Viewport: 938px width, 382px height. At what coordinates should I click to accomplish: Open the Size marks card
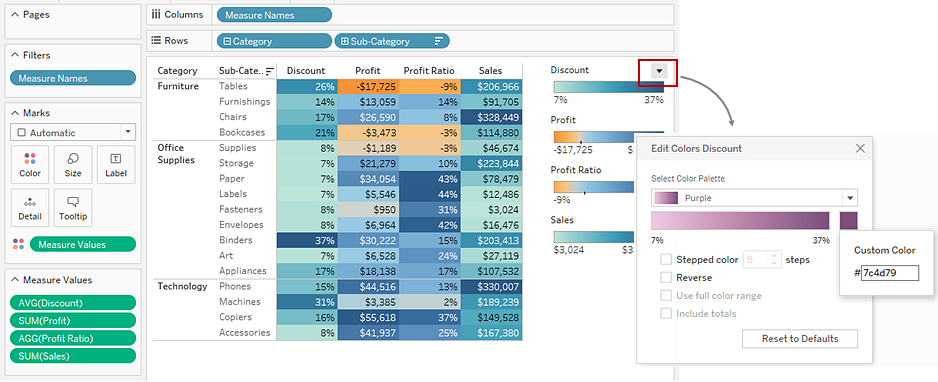pos(73,164)
